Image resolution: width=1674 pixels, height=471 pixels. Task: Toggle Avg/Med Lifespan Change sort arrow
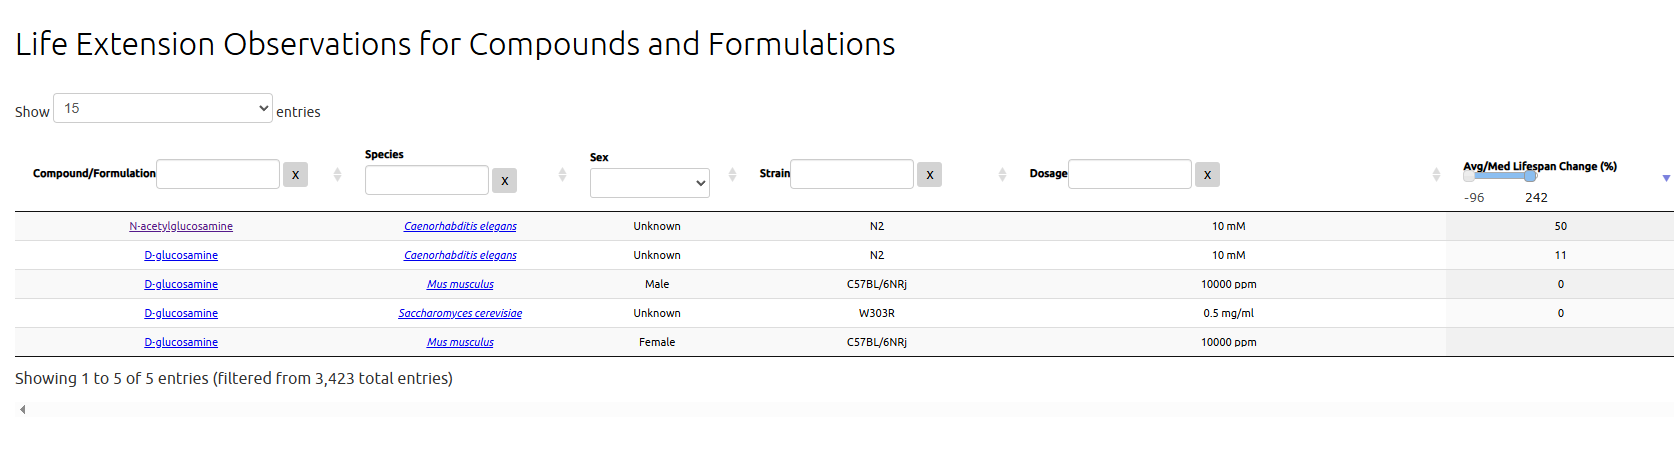tap(1665, 178)
